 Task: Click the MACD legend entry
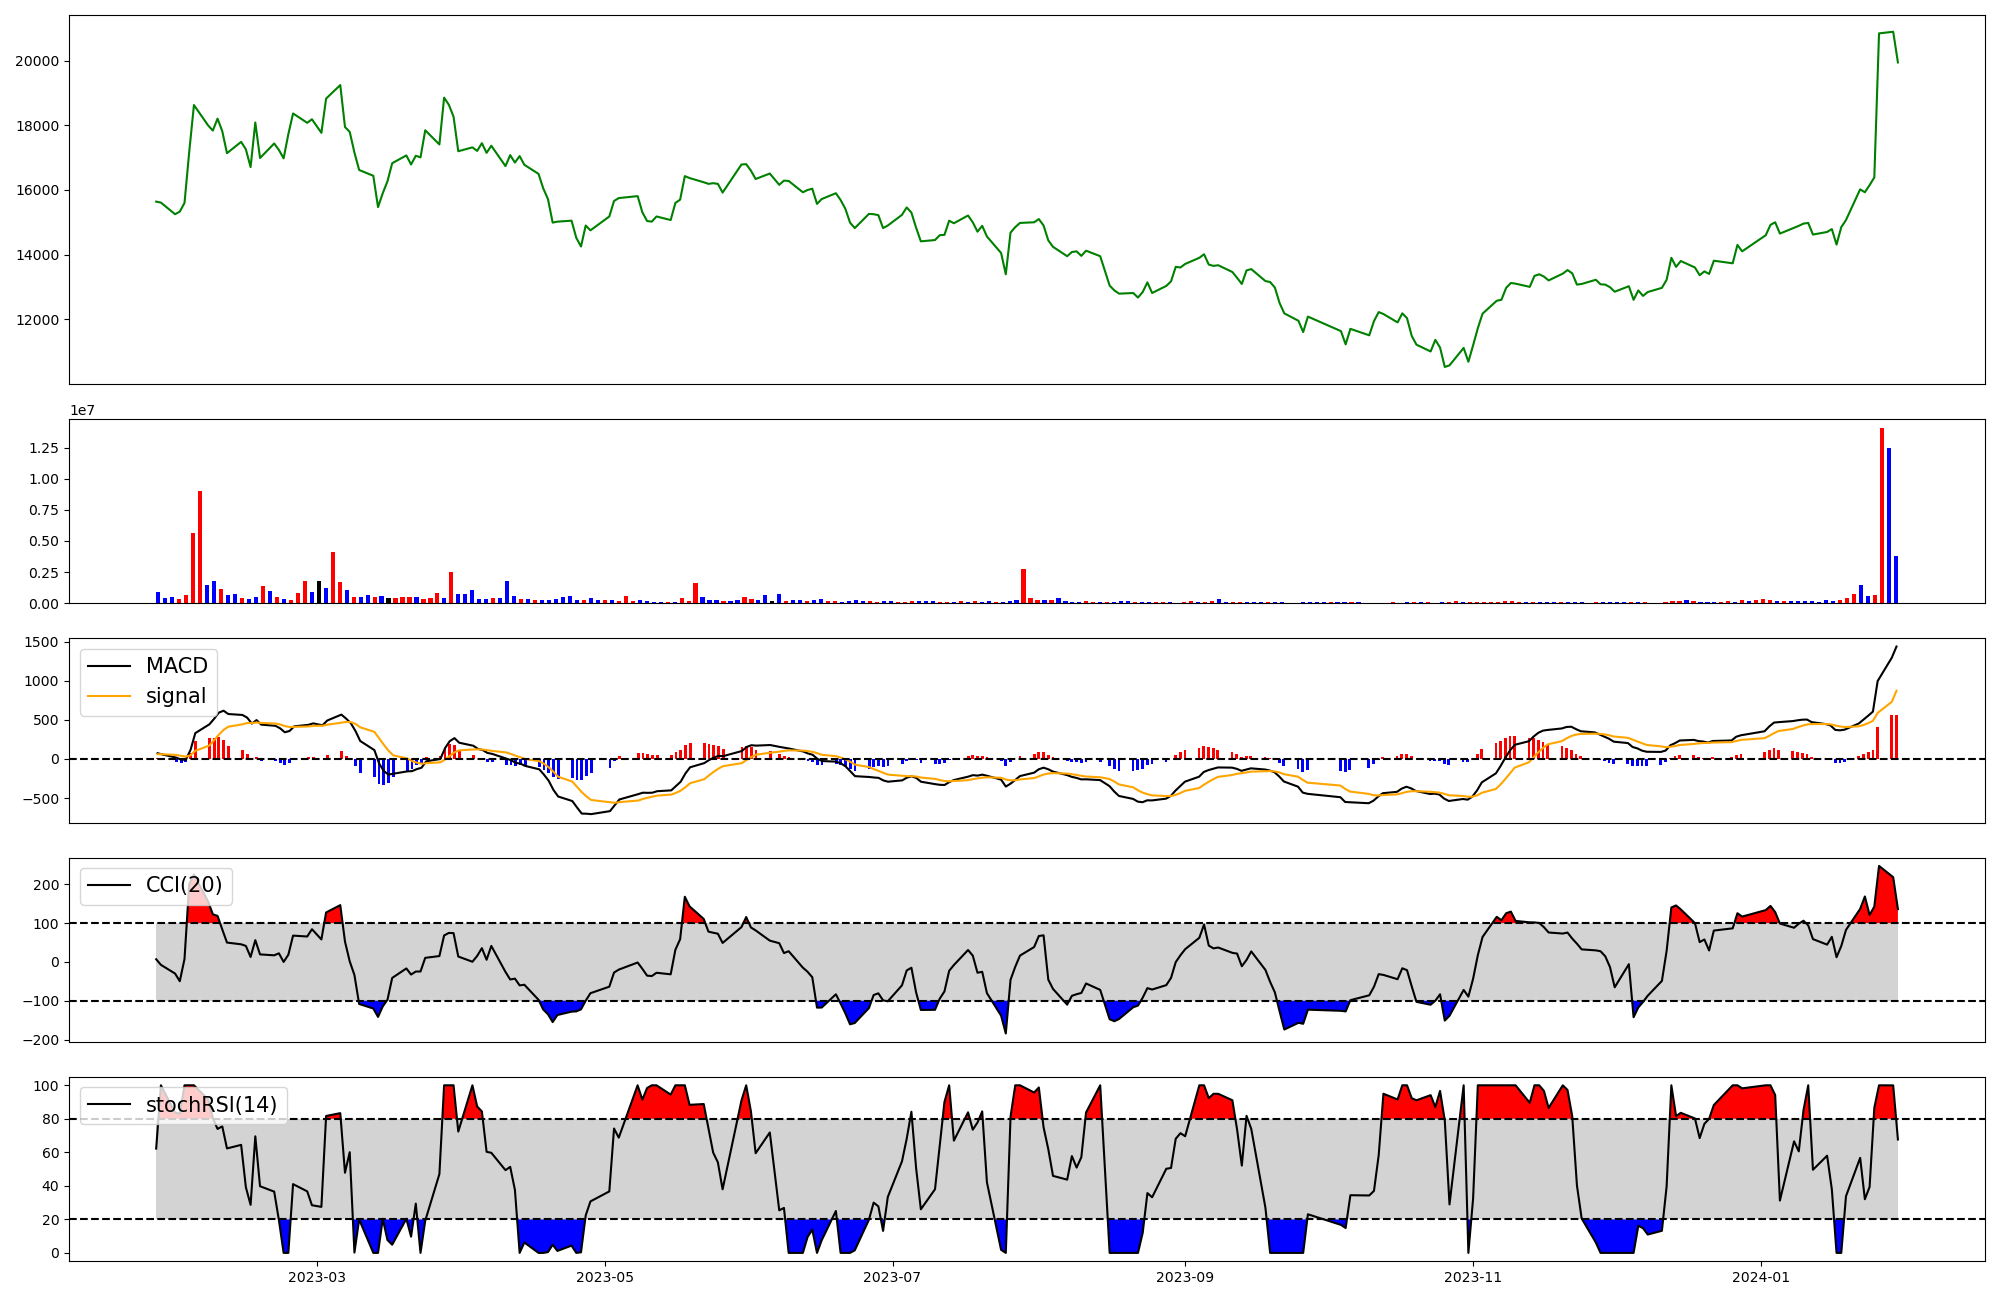(176, 666)
